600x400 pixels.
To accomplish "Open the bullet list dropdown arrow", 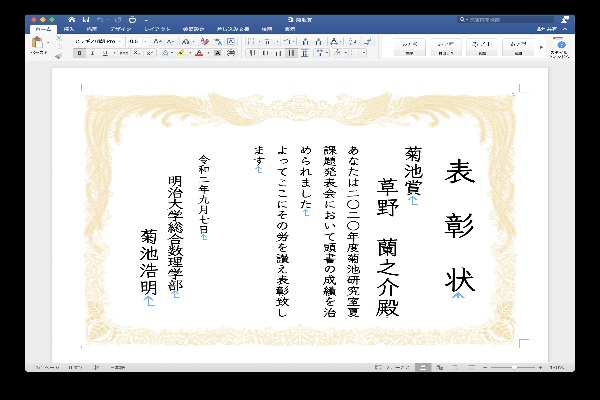I will pyautogui.click(x=259, y=41).
